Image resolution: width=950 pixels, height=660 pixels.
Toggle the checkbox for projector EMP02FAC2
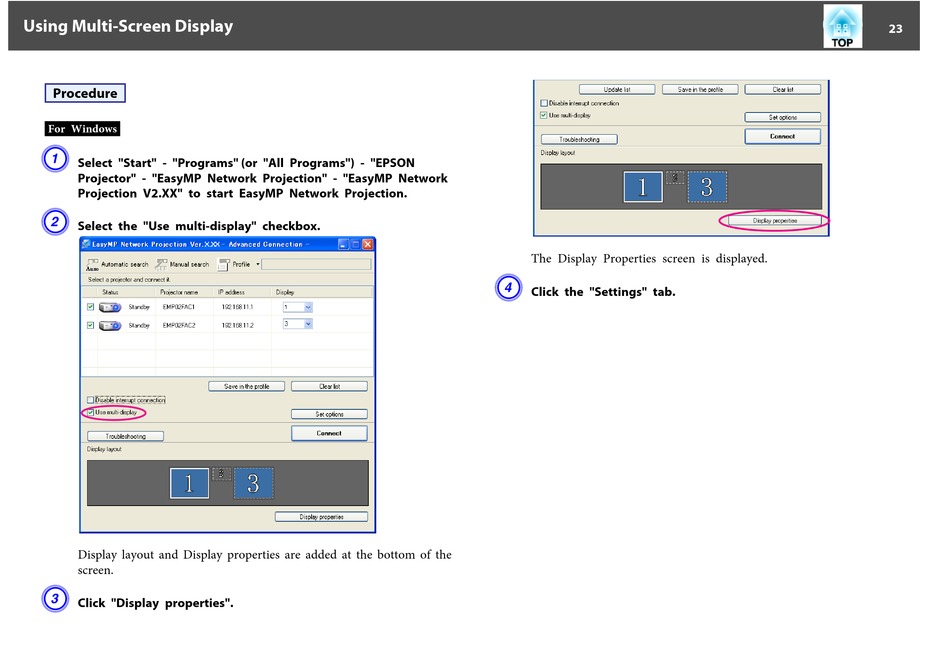click(90, 325)
